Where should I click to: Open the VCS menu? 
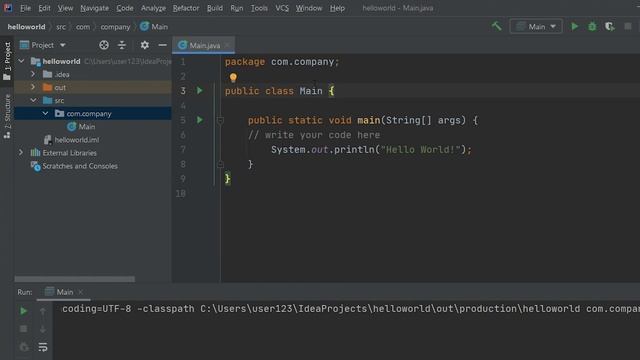282,8
